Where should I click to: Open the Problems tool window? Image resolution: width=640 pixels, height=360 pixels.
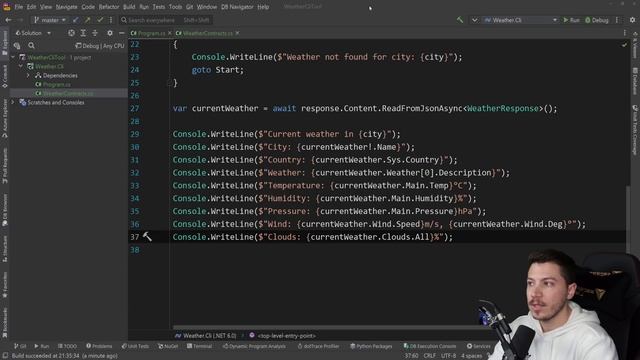[x=99, y=346]
